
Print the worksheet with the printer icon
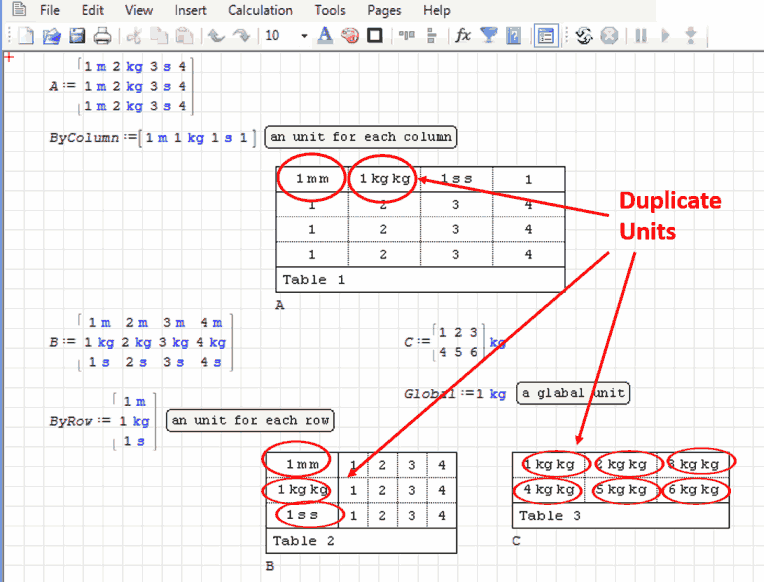102,36
